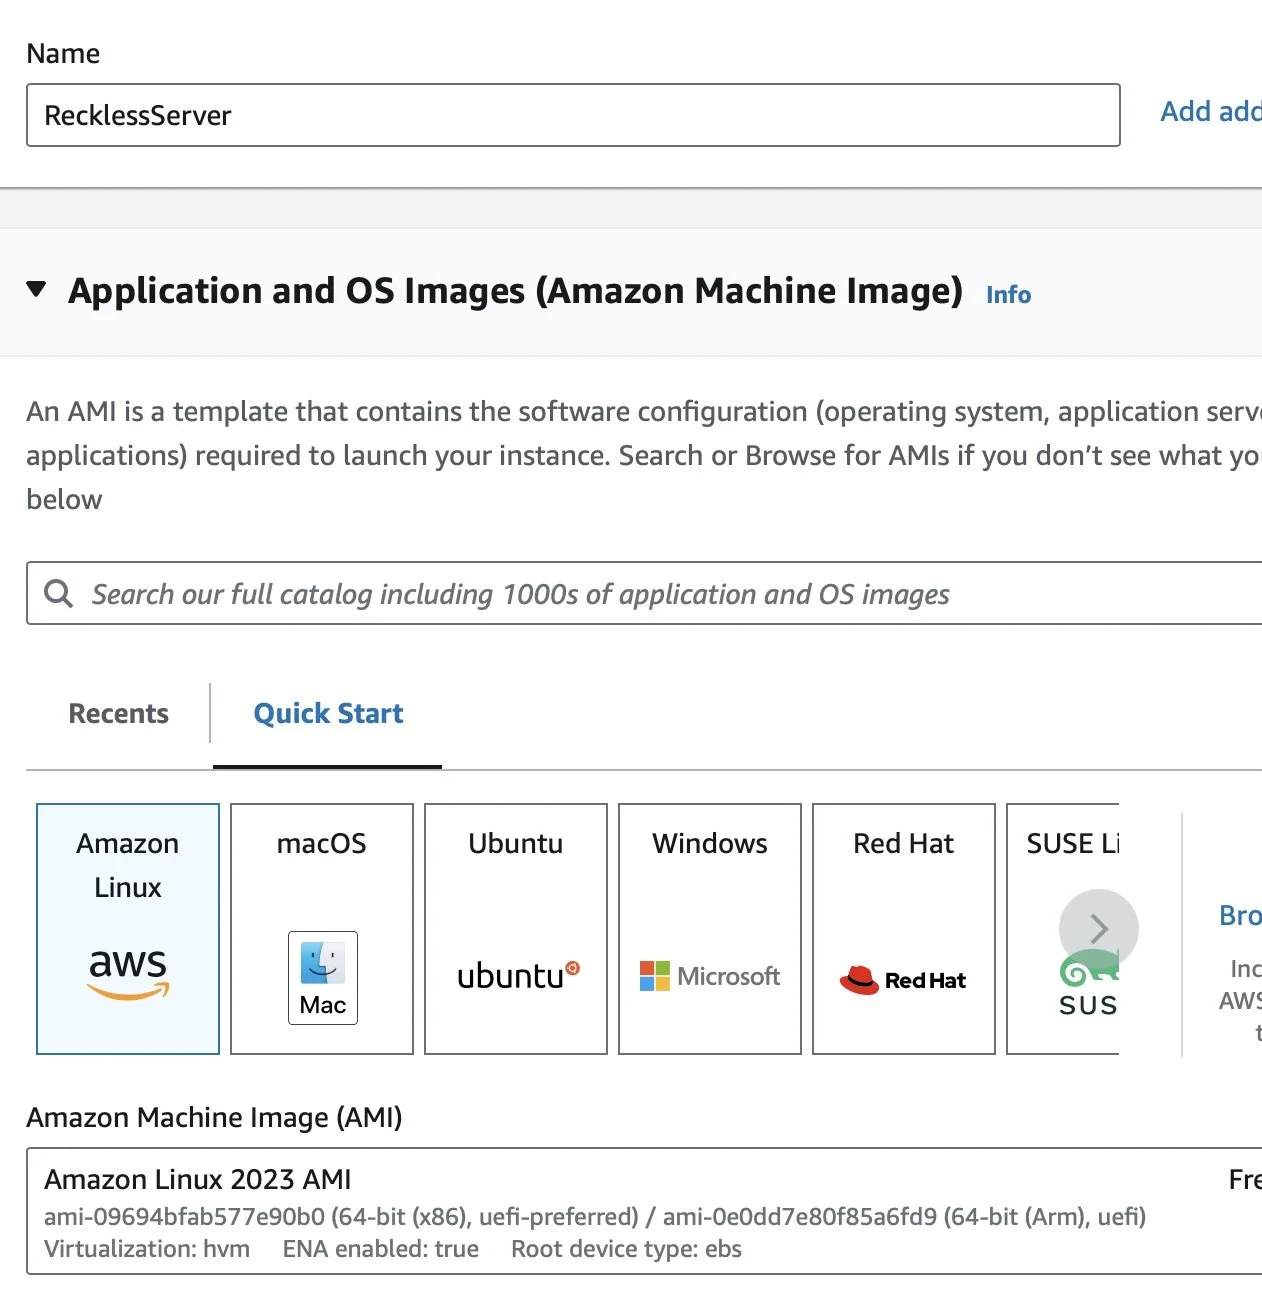
Task: Click the AWS logo in the Amazon Linux card
Action: point(128,973)
